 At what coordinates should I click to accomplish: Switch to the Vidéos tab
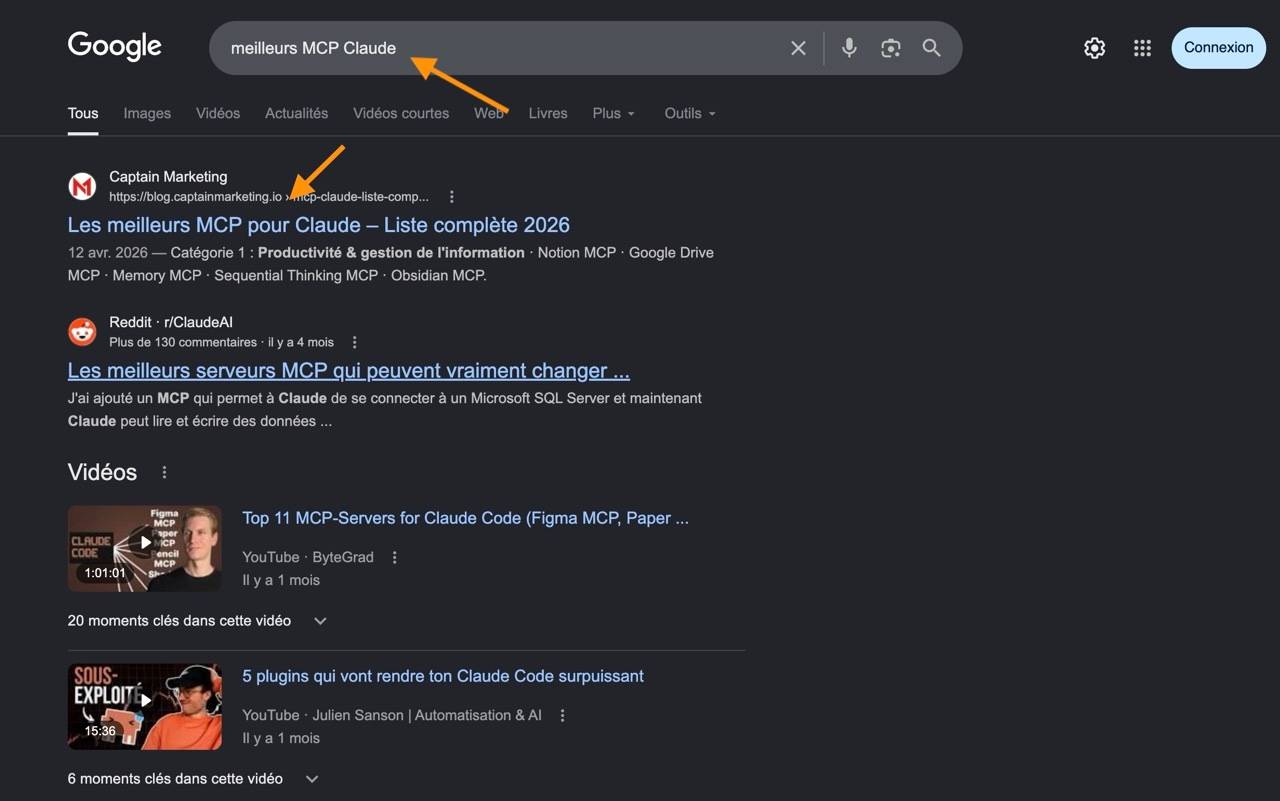point(218,113)
